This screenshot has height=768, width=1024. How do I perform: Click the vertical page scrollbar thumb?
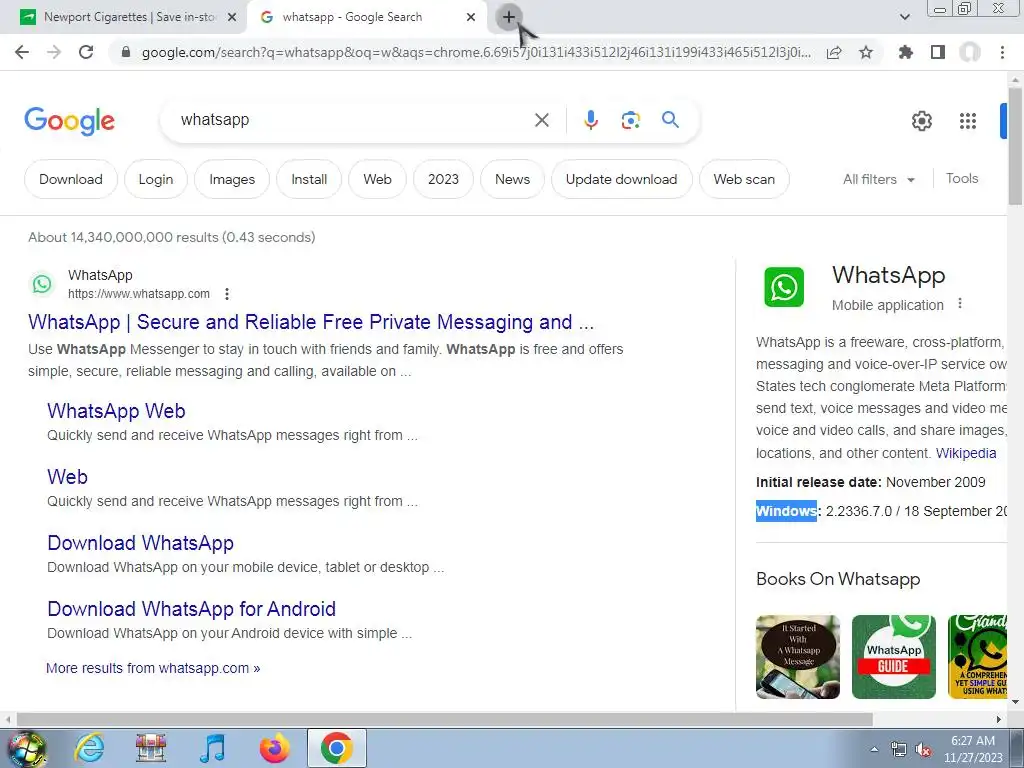click(1015, 147)
